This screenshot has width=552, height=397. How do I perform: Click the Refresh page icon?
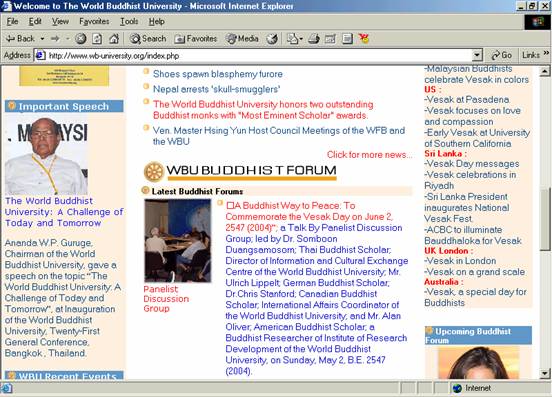(97, 39)
